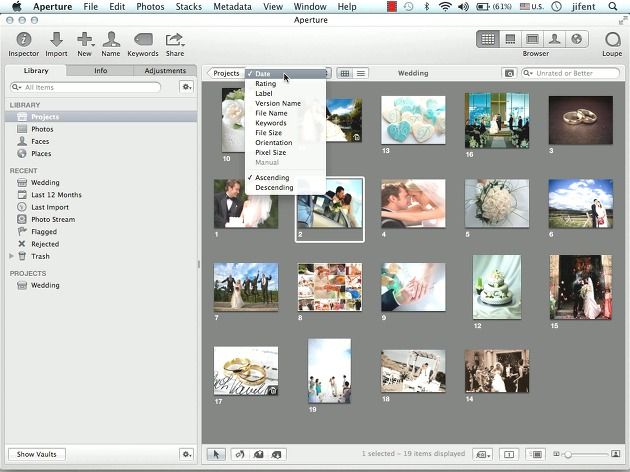Open Places globe view in toolbar
Screen dimensions: 630x472
coord(577,39)
